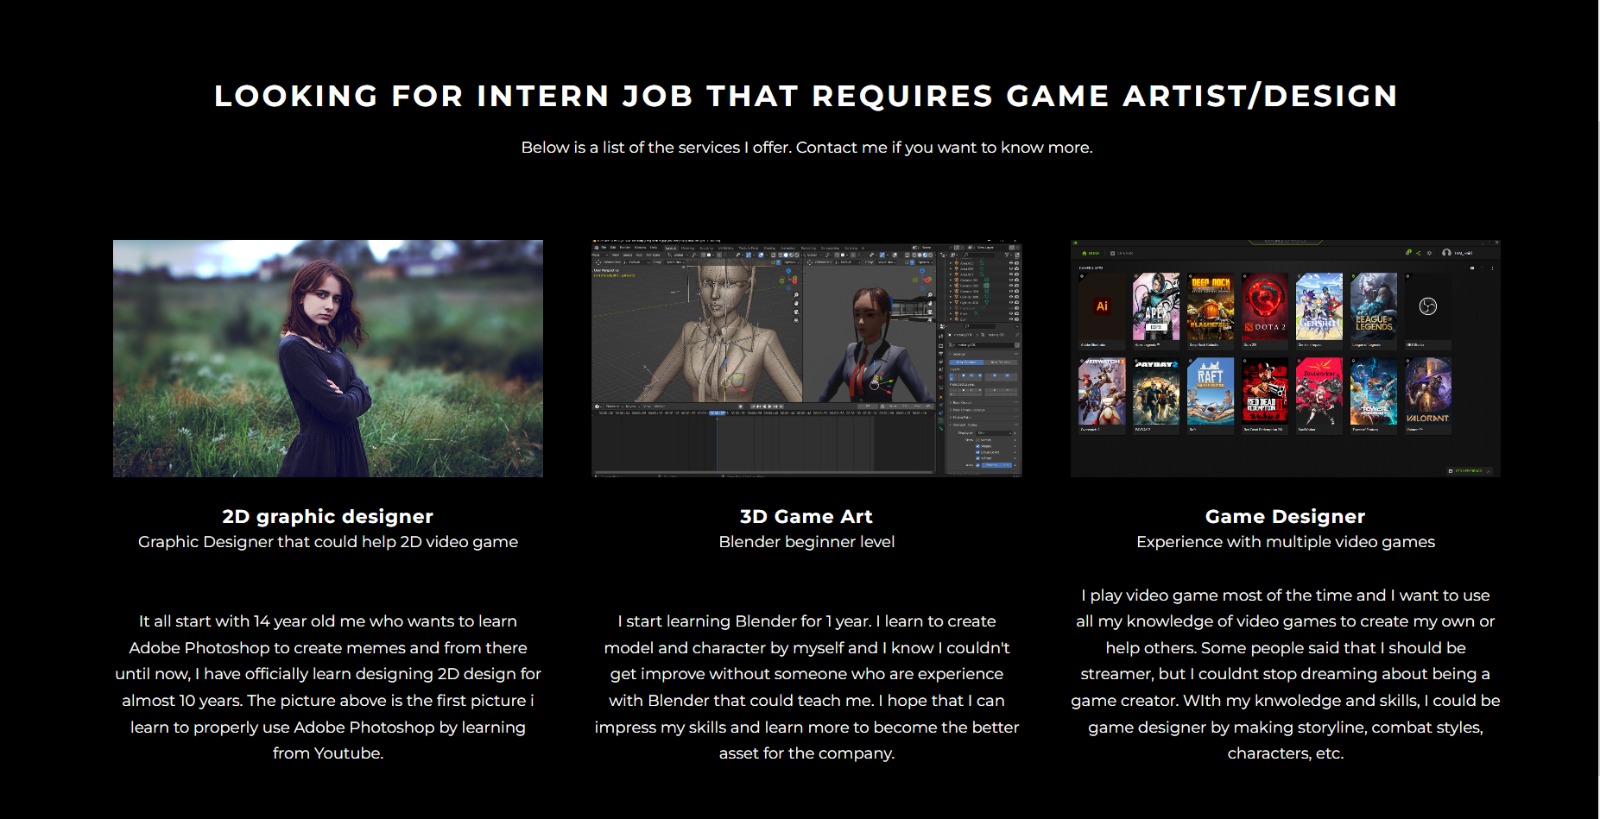The image size is (1600, 819).
Task: Click the Raft game cover
Action: pos(1210,392)
